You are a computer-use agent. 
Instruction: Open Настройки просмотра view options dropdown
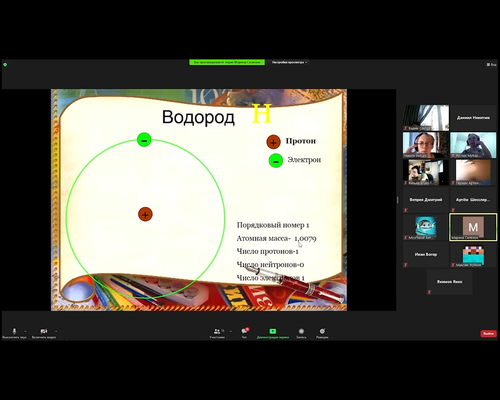289,62
